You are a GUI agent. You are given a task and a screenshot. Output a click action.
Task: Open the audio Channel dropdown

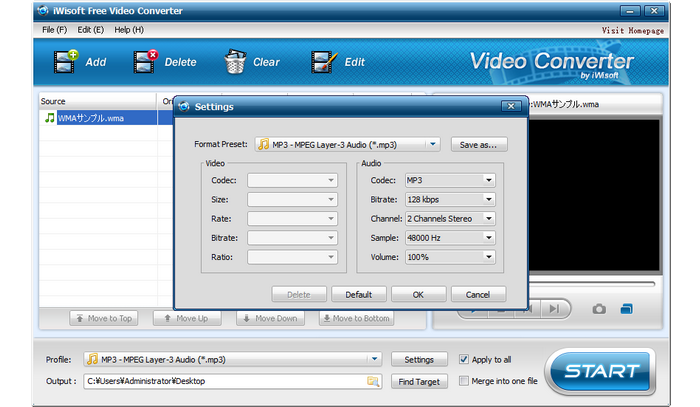coord(488,219)
